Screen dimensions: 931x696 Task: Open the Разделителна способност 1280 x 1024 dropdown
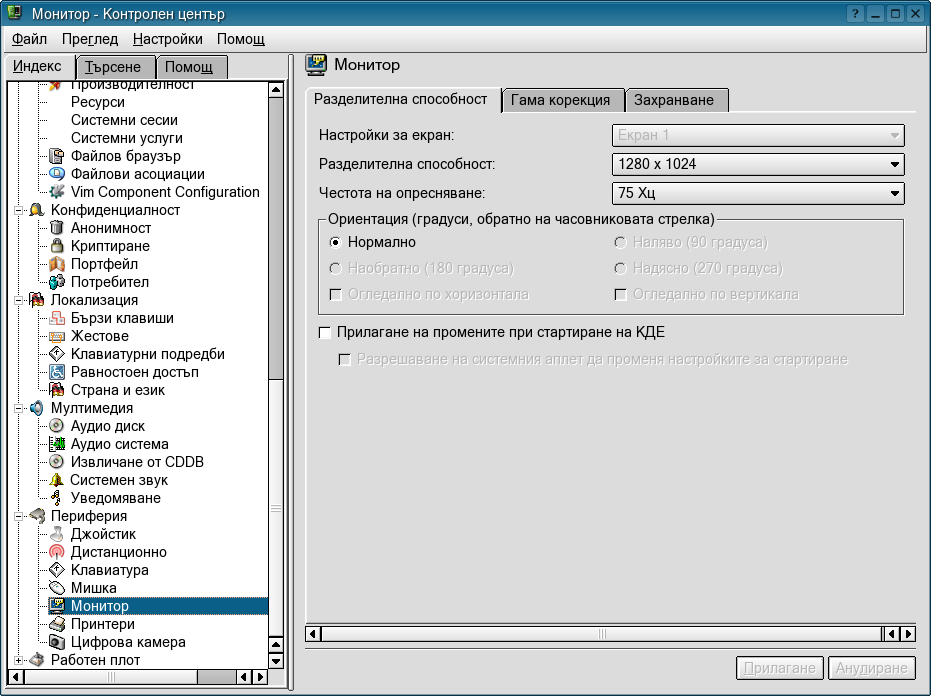pos(757,164)
